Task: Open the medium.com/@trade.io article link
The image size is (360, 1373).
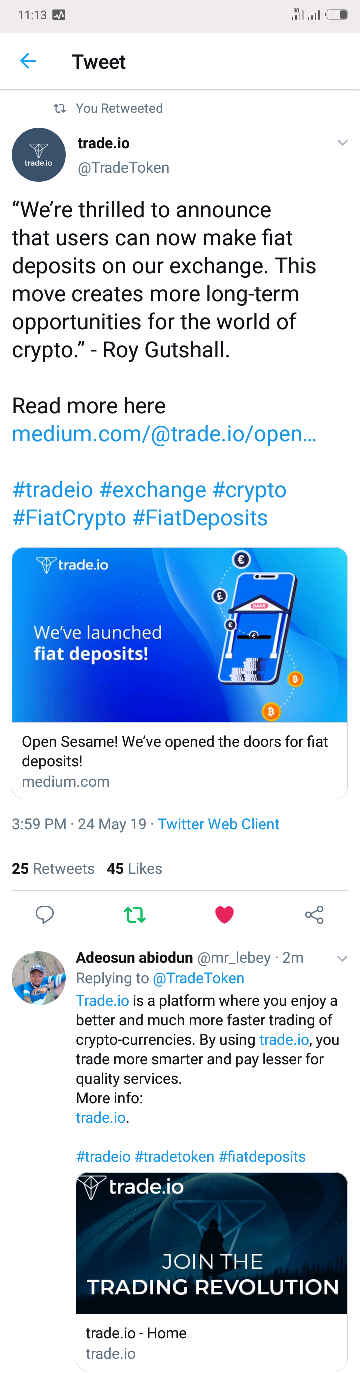Action: pyautogui.click(x=164, y=434)
